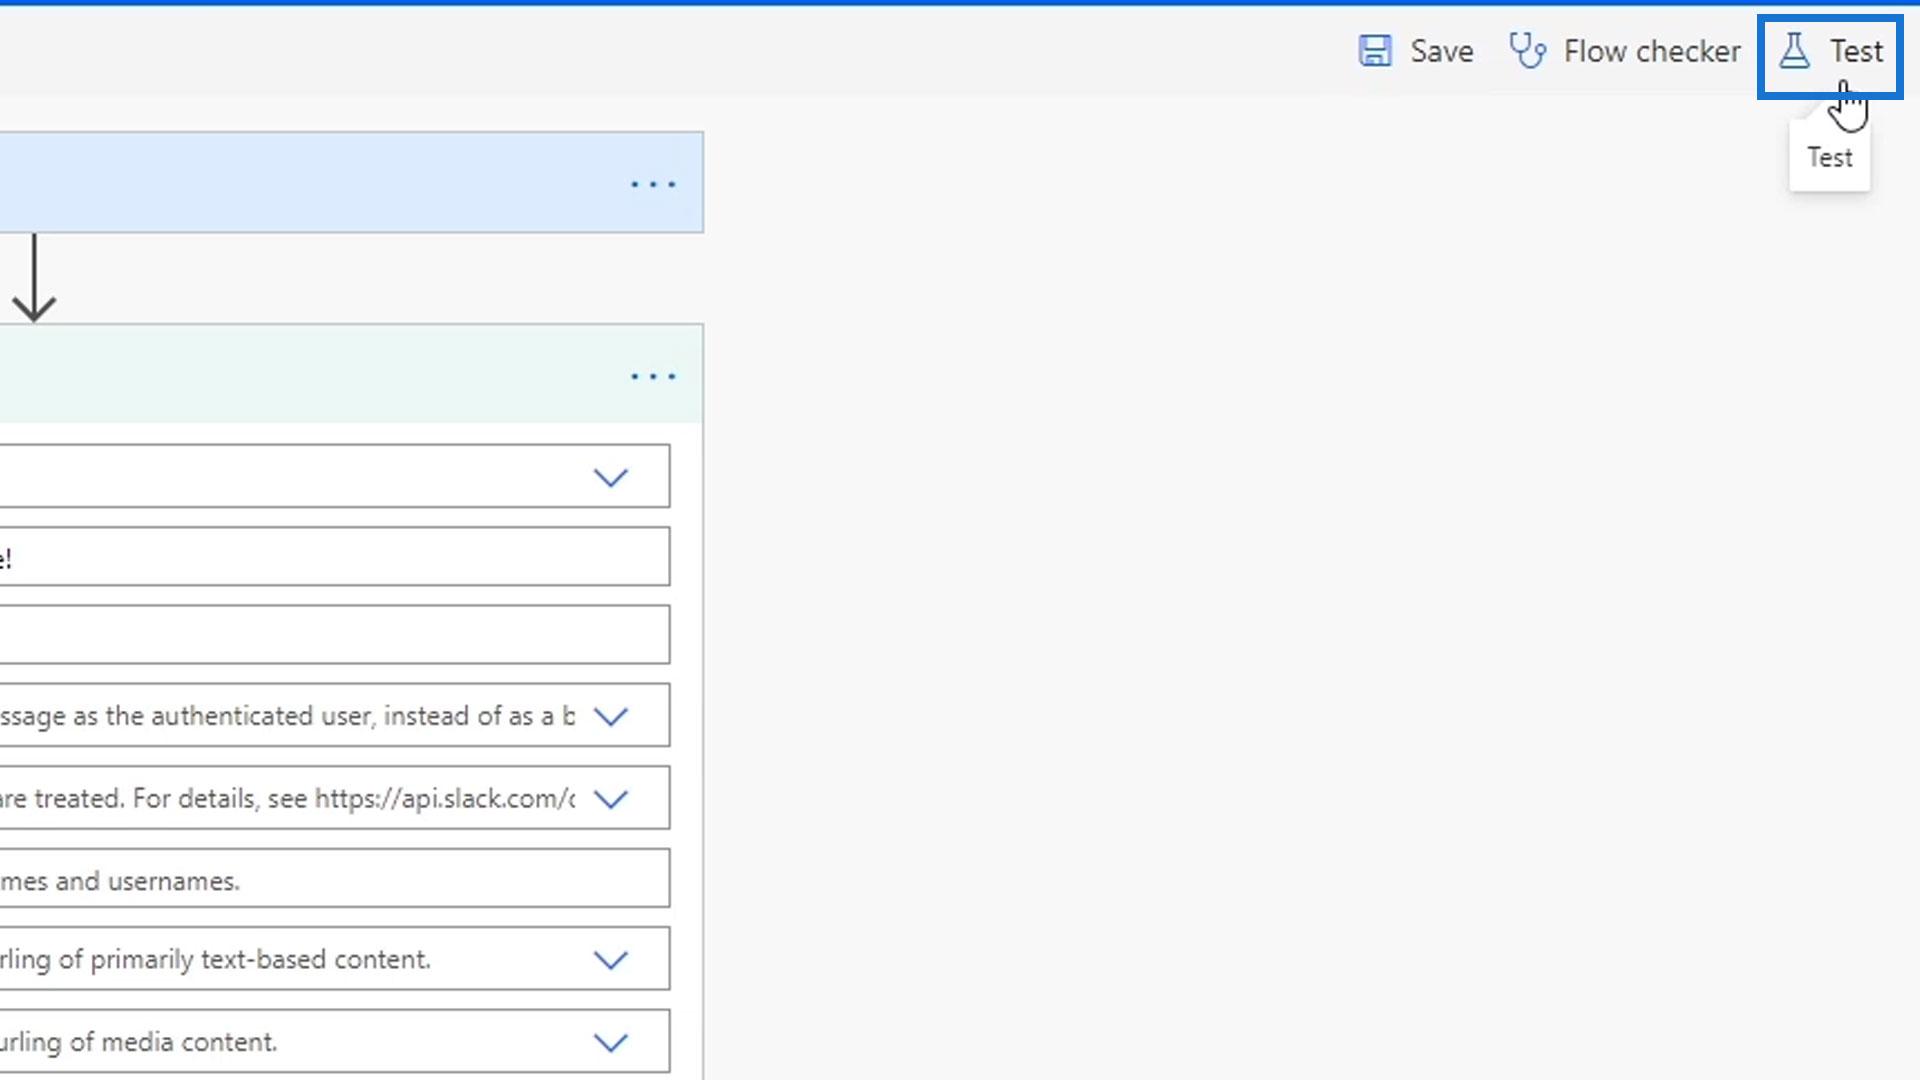Collapse the green action card header
Screen dimensions: 1920x1080
300,374
